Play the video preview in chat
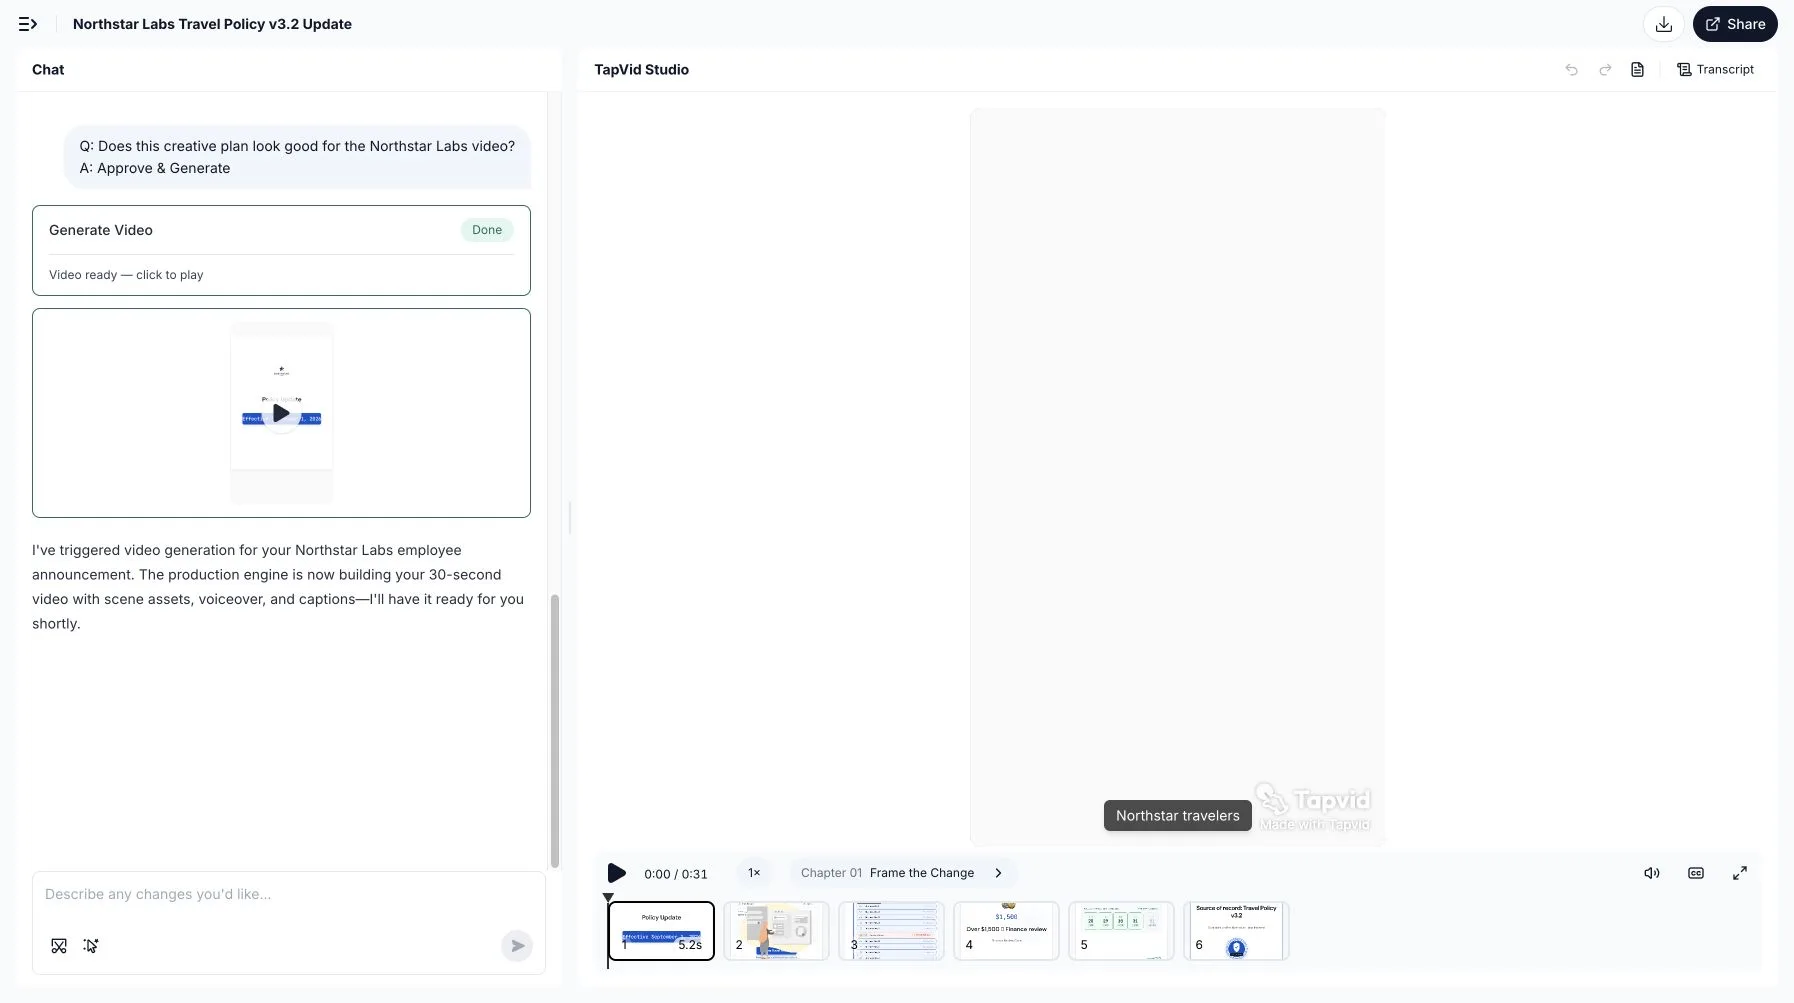The height and width of the screenshot is (1003, 1794). 281,413
